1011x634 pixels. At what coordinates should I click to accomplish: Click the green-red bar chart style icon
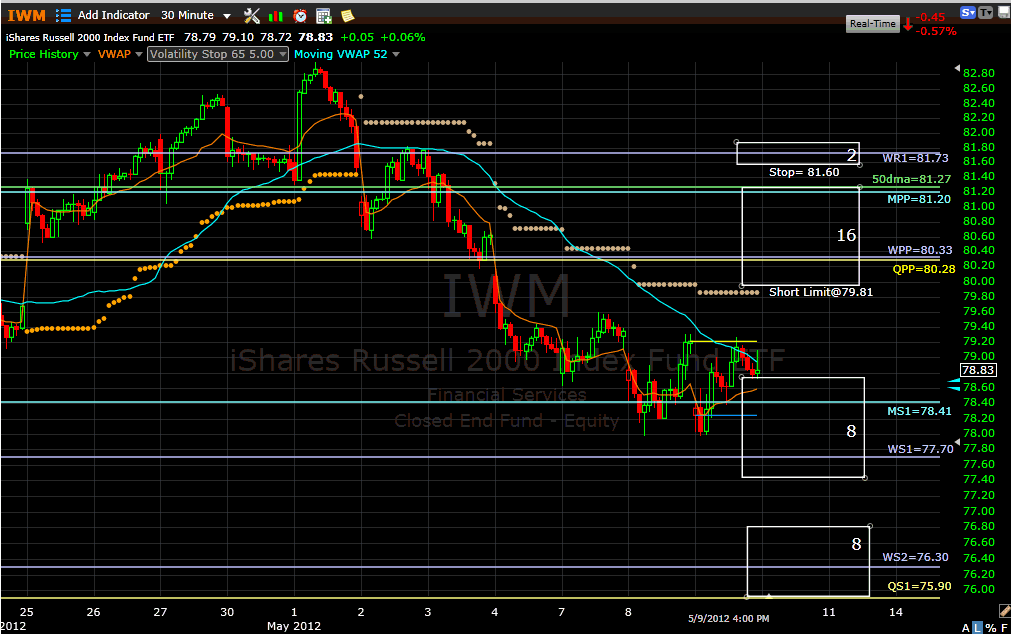point(276,16)
